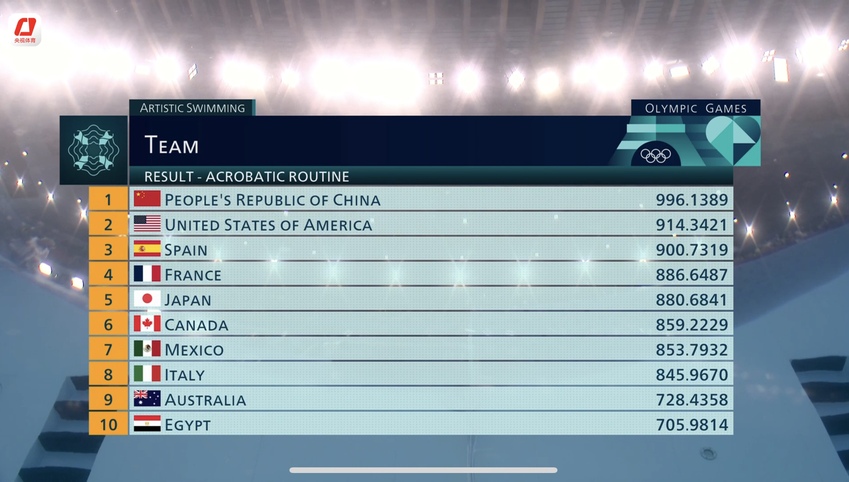This screenshot has height=482, width=849.
Task: Click the Spain flag icon
Action: pyautogui.click(x=147, y=249)
